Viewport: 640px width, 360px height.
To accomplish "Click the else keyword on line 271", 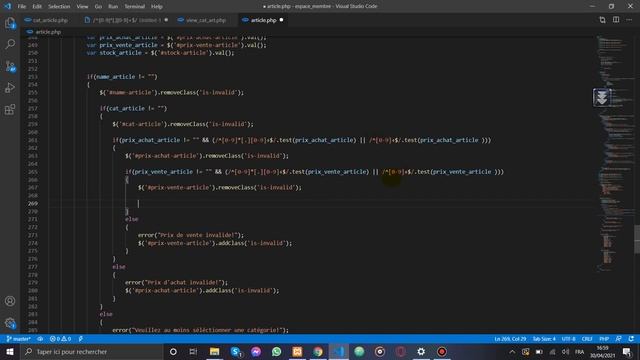I will (131, 219).
